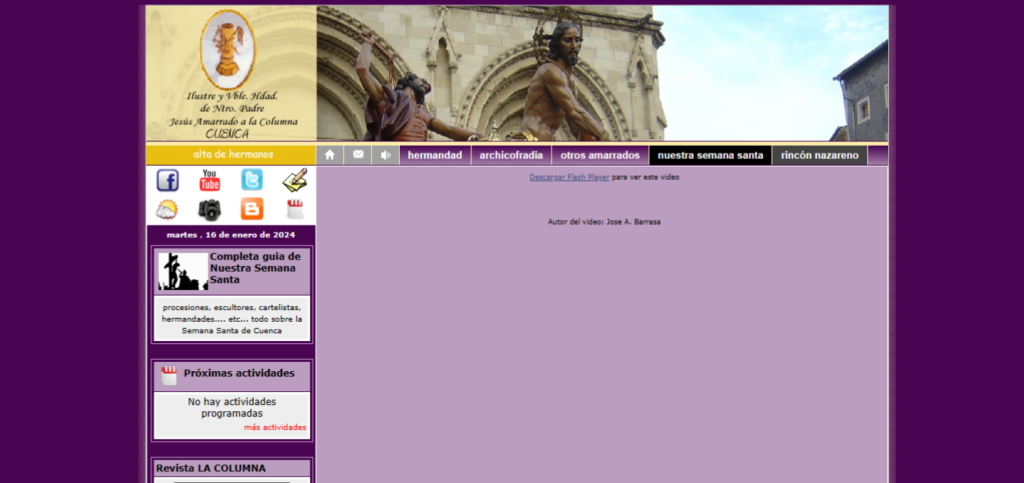
Task: Click the más actividades link
Action: pos(275,427)
